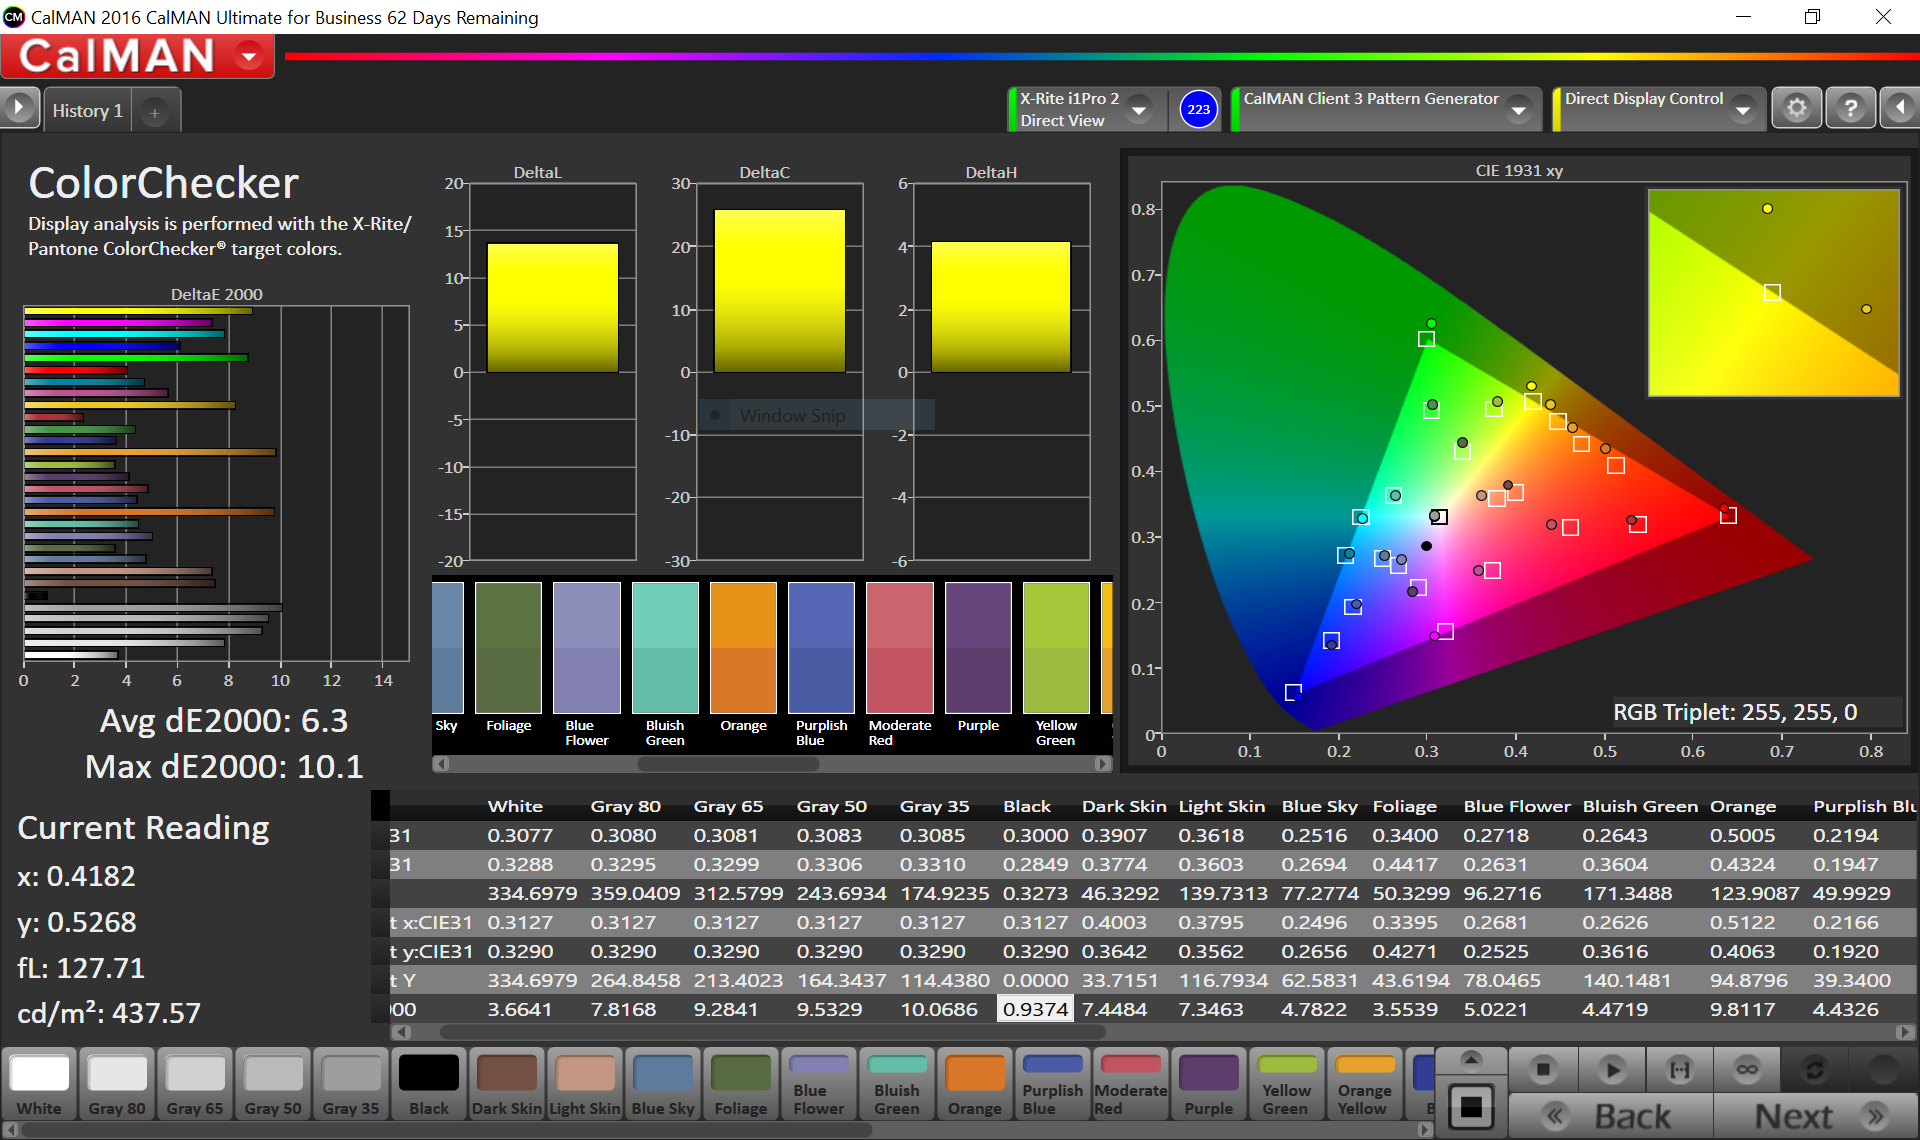
Task: Select the Black color patch swatch
Action: pyautogui.click(x=428, y=1083)
